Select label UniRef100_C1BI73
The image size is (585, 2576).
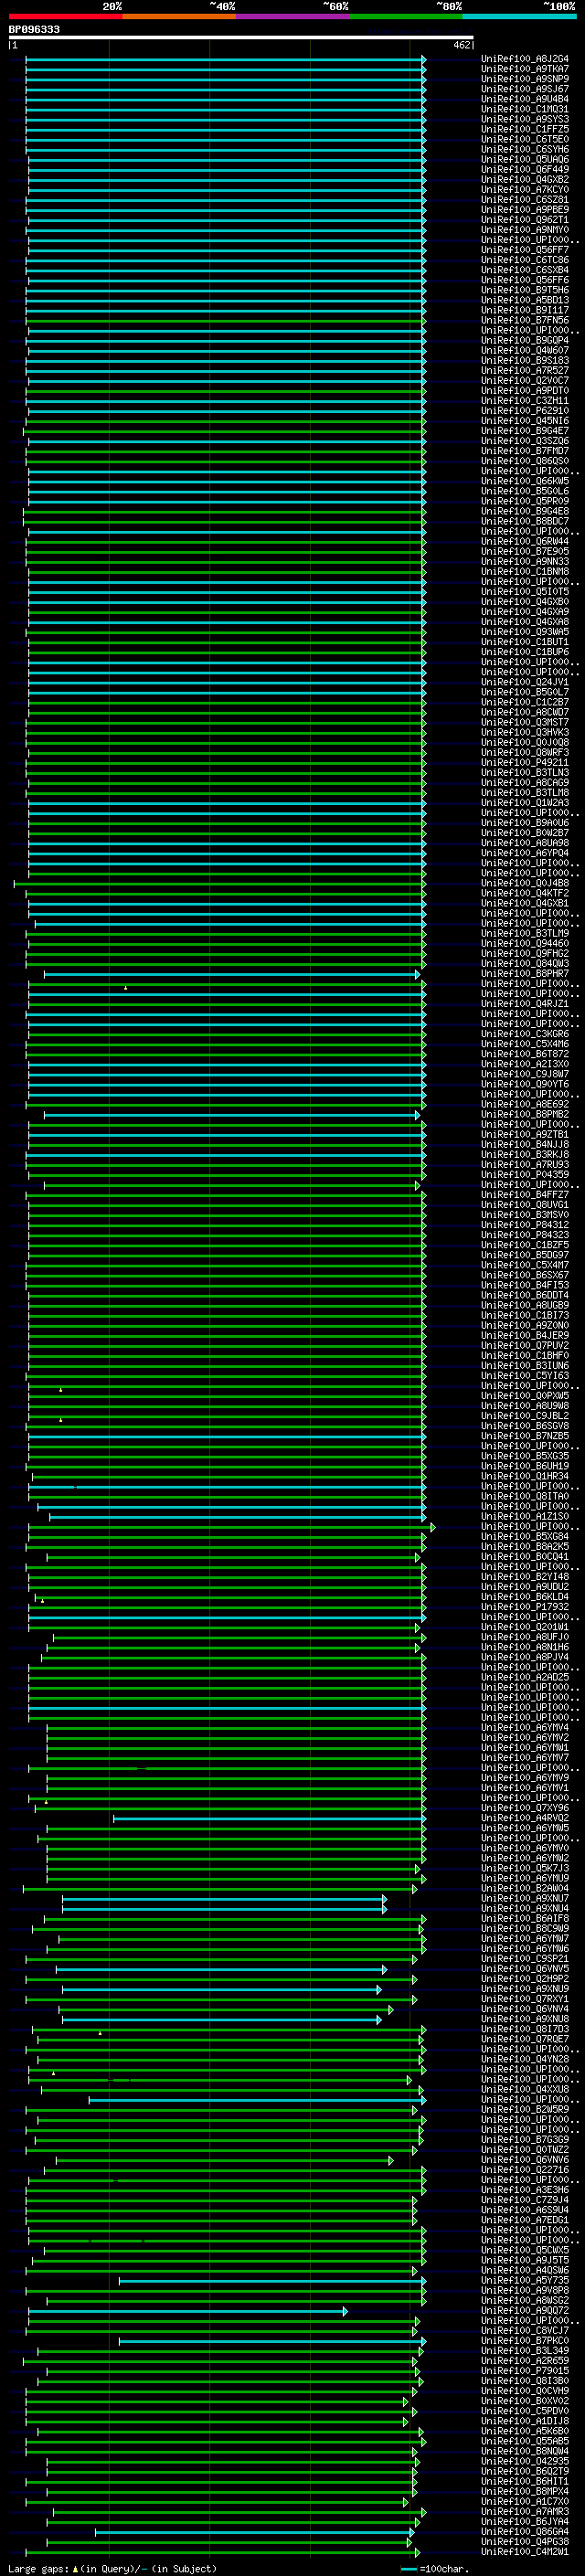[525, 1315]
